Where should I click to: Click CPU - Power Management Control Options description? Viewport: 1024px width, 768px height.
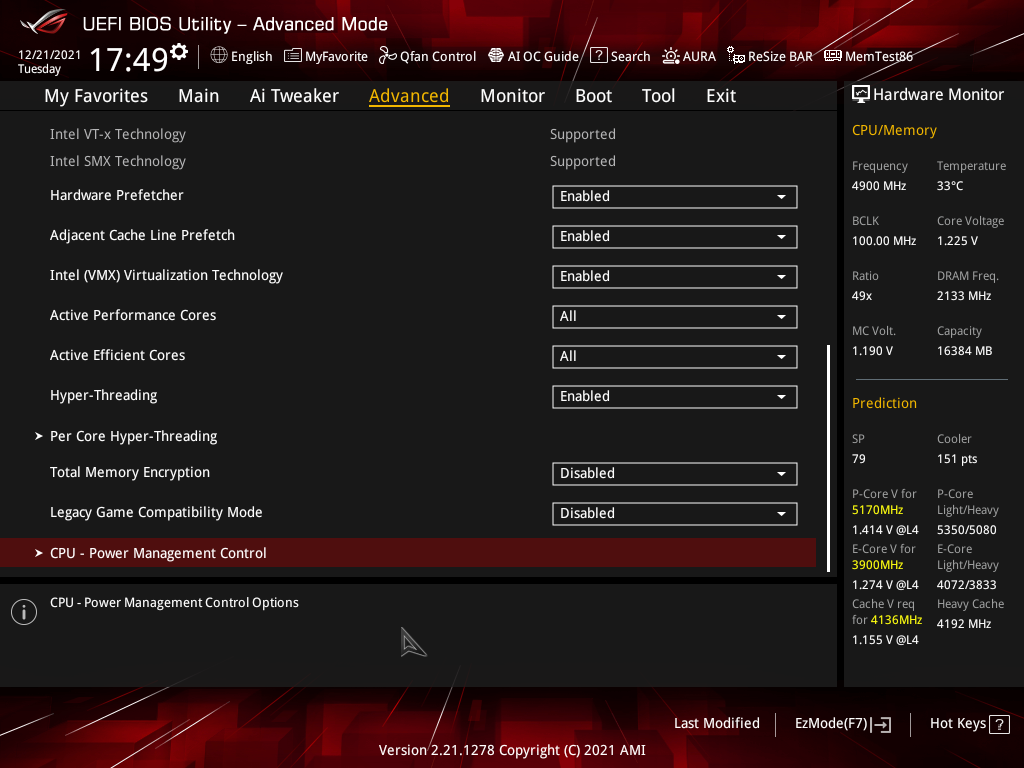pyautogui.click(x=174, y=603)
